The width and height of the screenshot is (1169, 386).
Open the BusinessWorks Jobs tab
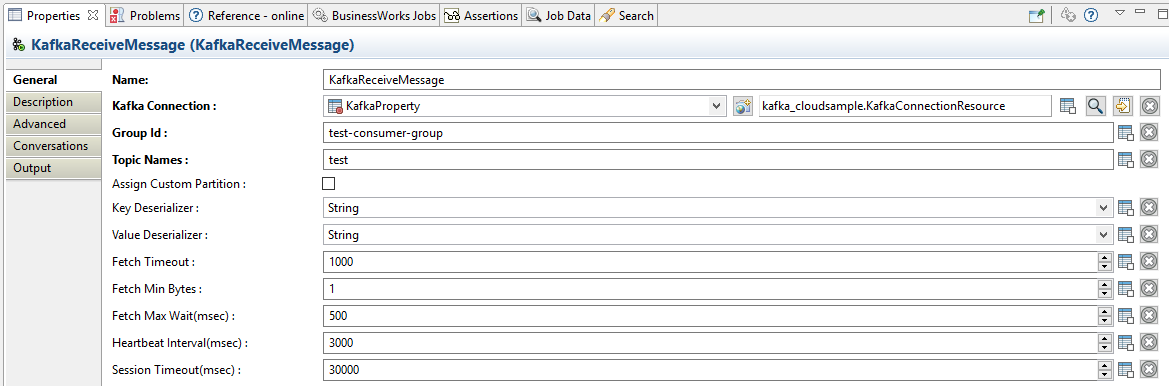tap(374, 15)
